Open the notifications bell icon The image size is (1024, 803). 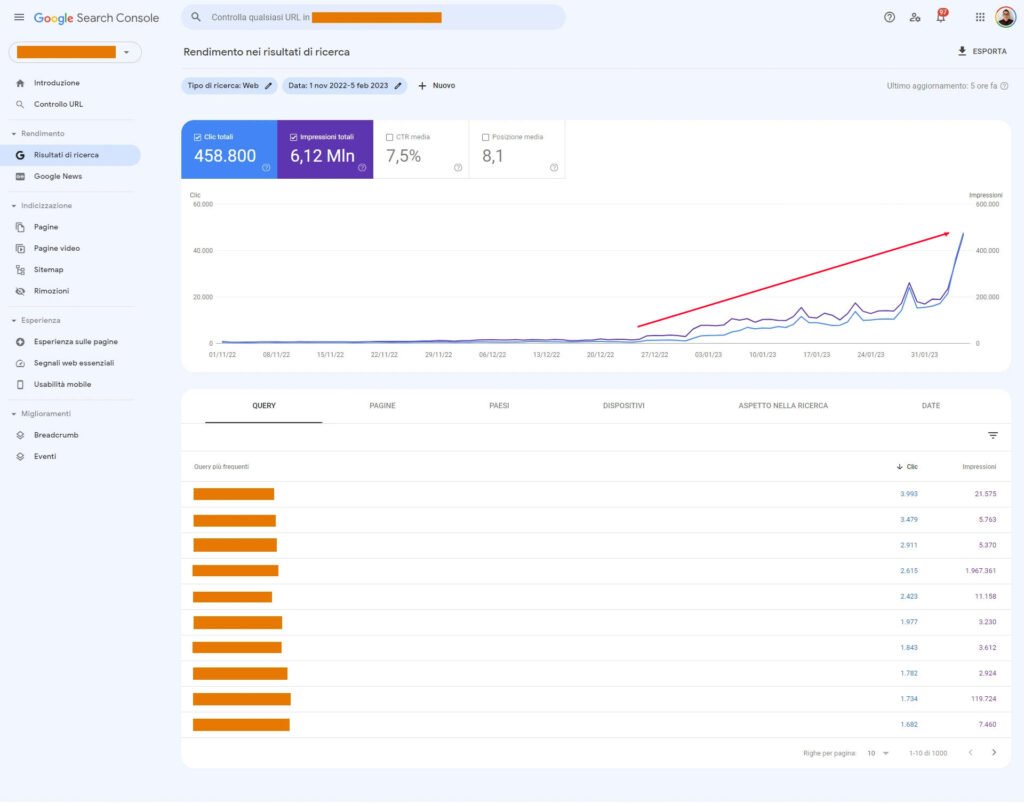point(940,17)
